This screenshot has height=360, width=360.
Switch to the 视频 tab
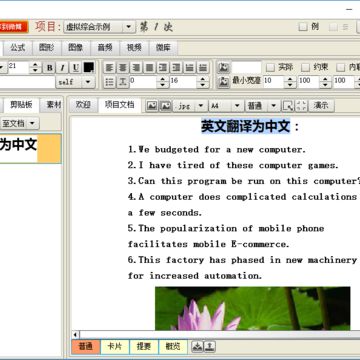pyautogui.click(x=134, y=48)
